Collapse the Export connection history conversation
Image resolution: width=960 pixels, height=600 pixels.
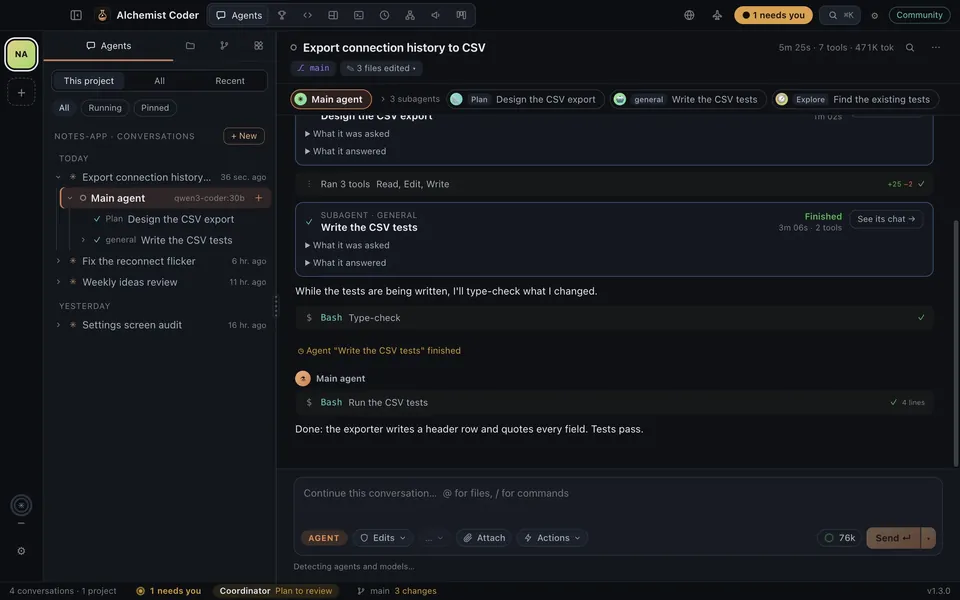[x=58, y=178]
